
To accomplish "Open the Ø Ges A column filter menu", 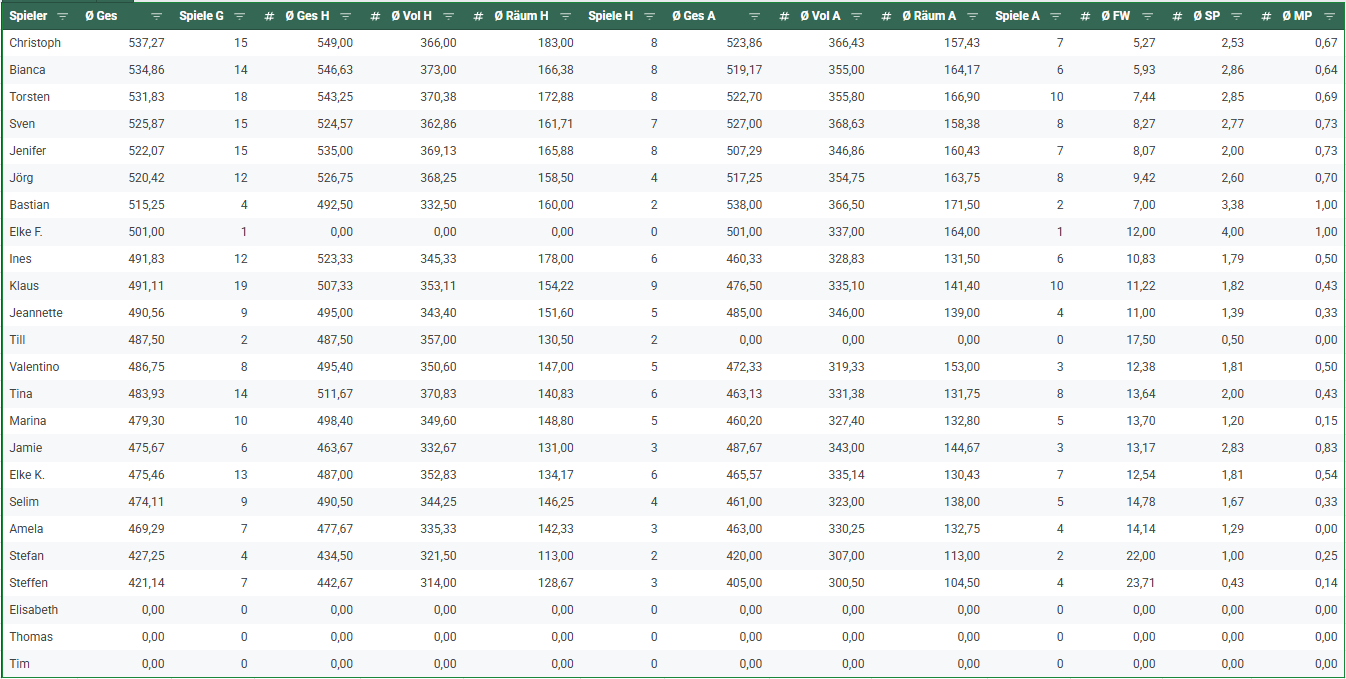I will point(754,17).
